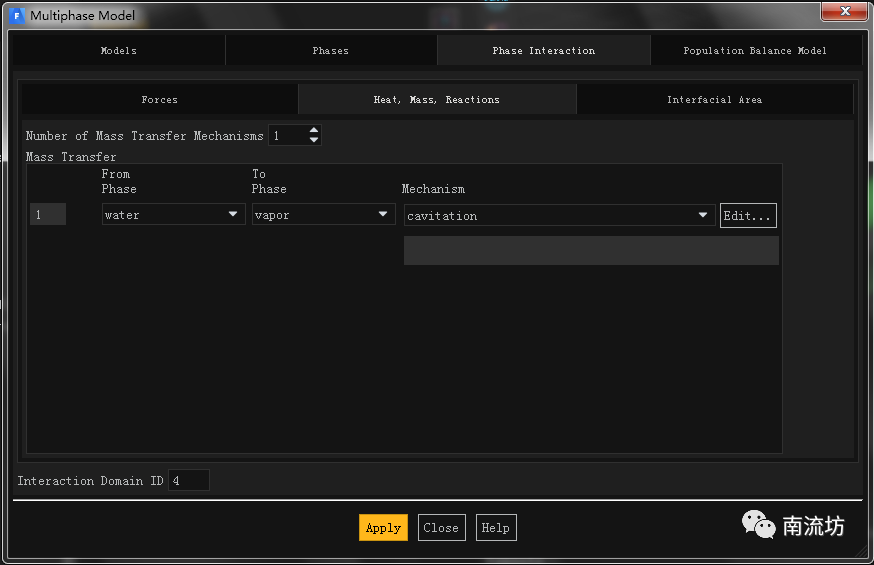Open the Forces sub-tab
The width and height of the screenshot is (874, 565).
[159, 99]
